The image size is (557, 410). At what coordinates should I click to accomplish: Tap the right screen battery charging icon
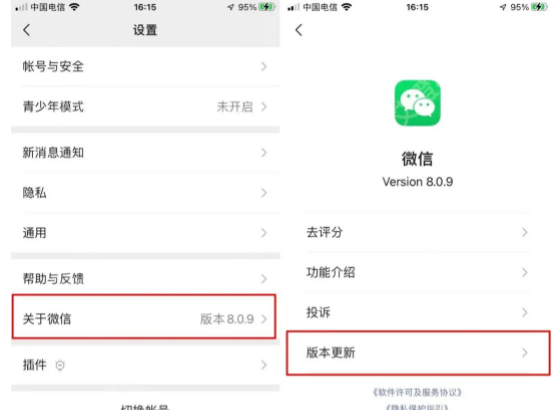pyautogui.click(x=540, y=7)
